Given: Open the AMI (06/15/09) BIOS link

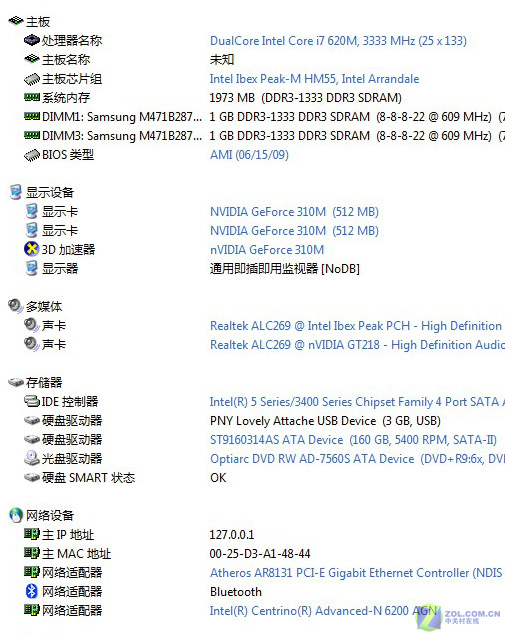Looking at the screenshot, I should pos(249,155).
